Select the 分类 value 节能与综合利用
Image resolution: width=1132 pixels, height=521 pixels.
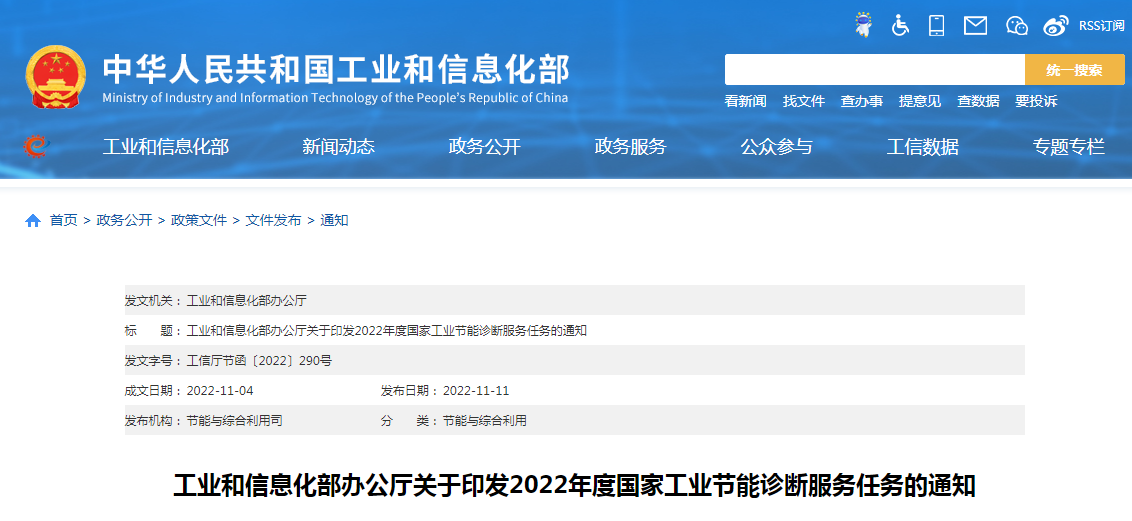click(x=484, y=421)
